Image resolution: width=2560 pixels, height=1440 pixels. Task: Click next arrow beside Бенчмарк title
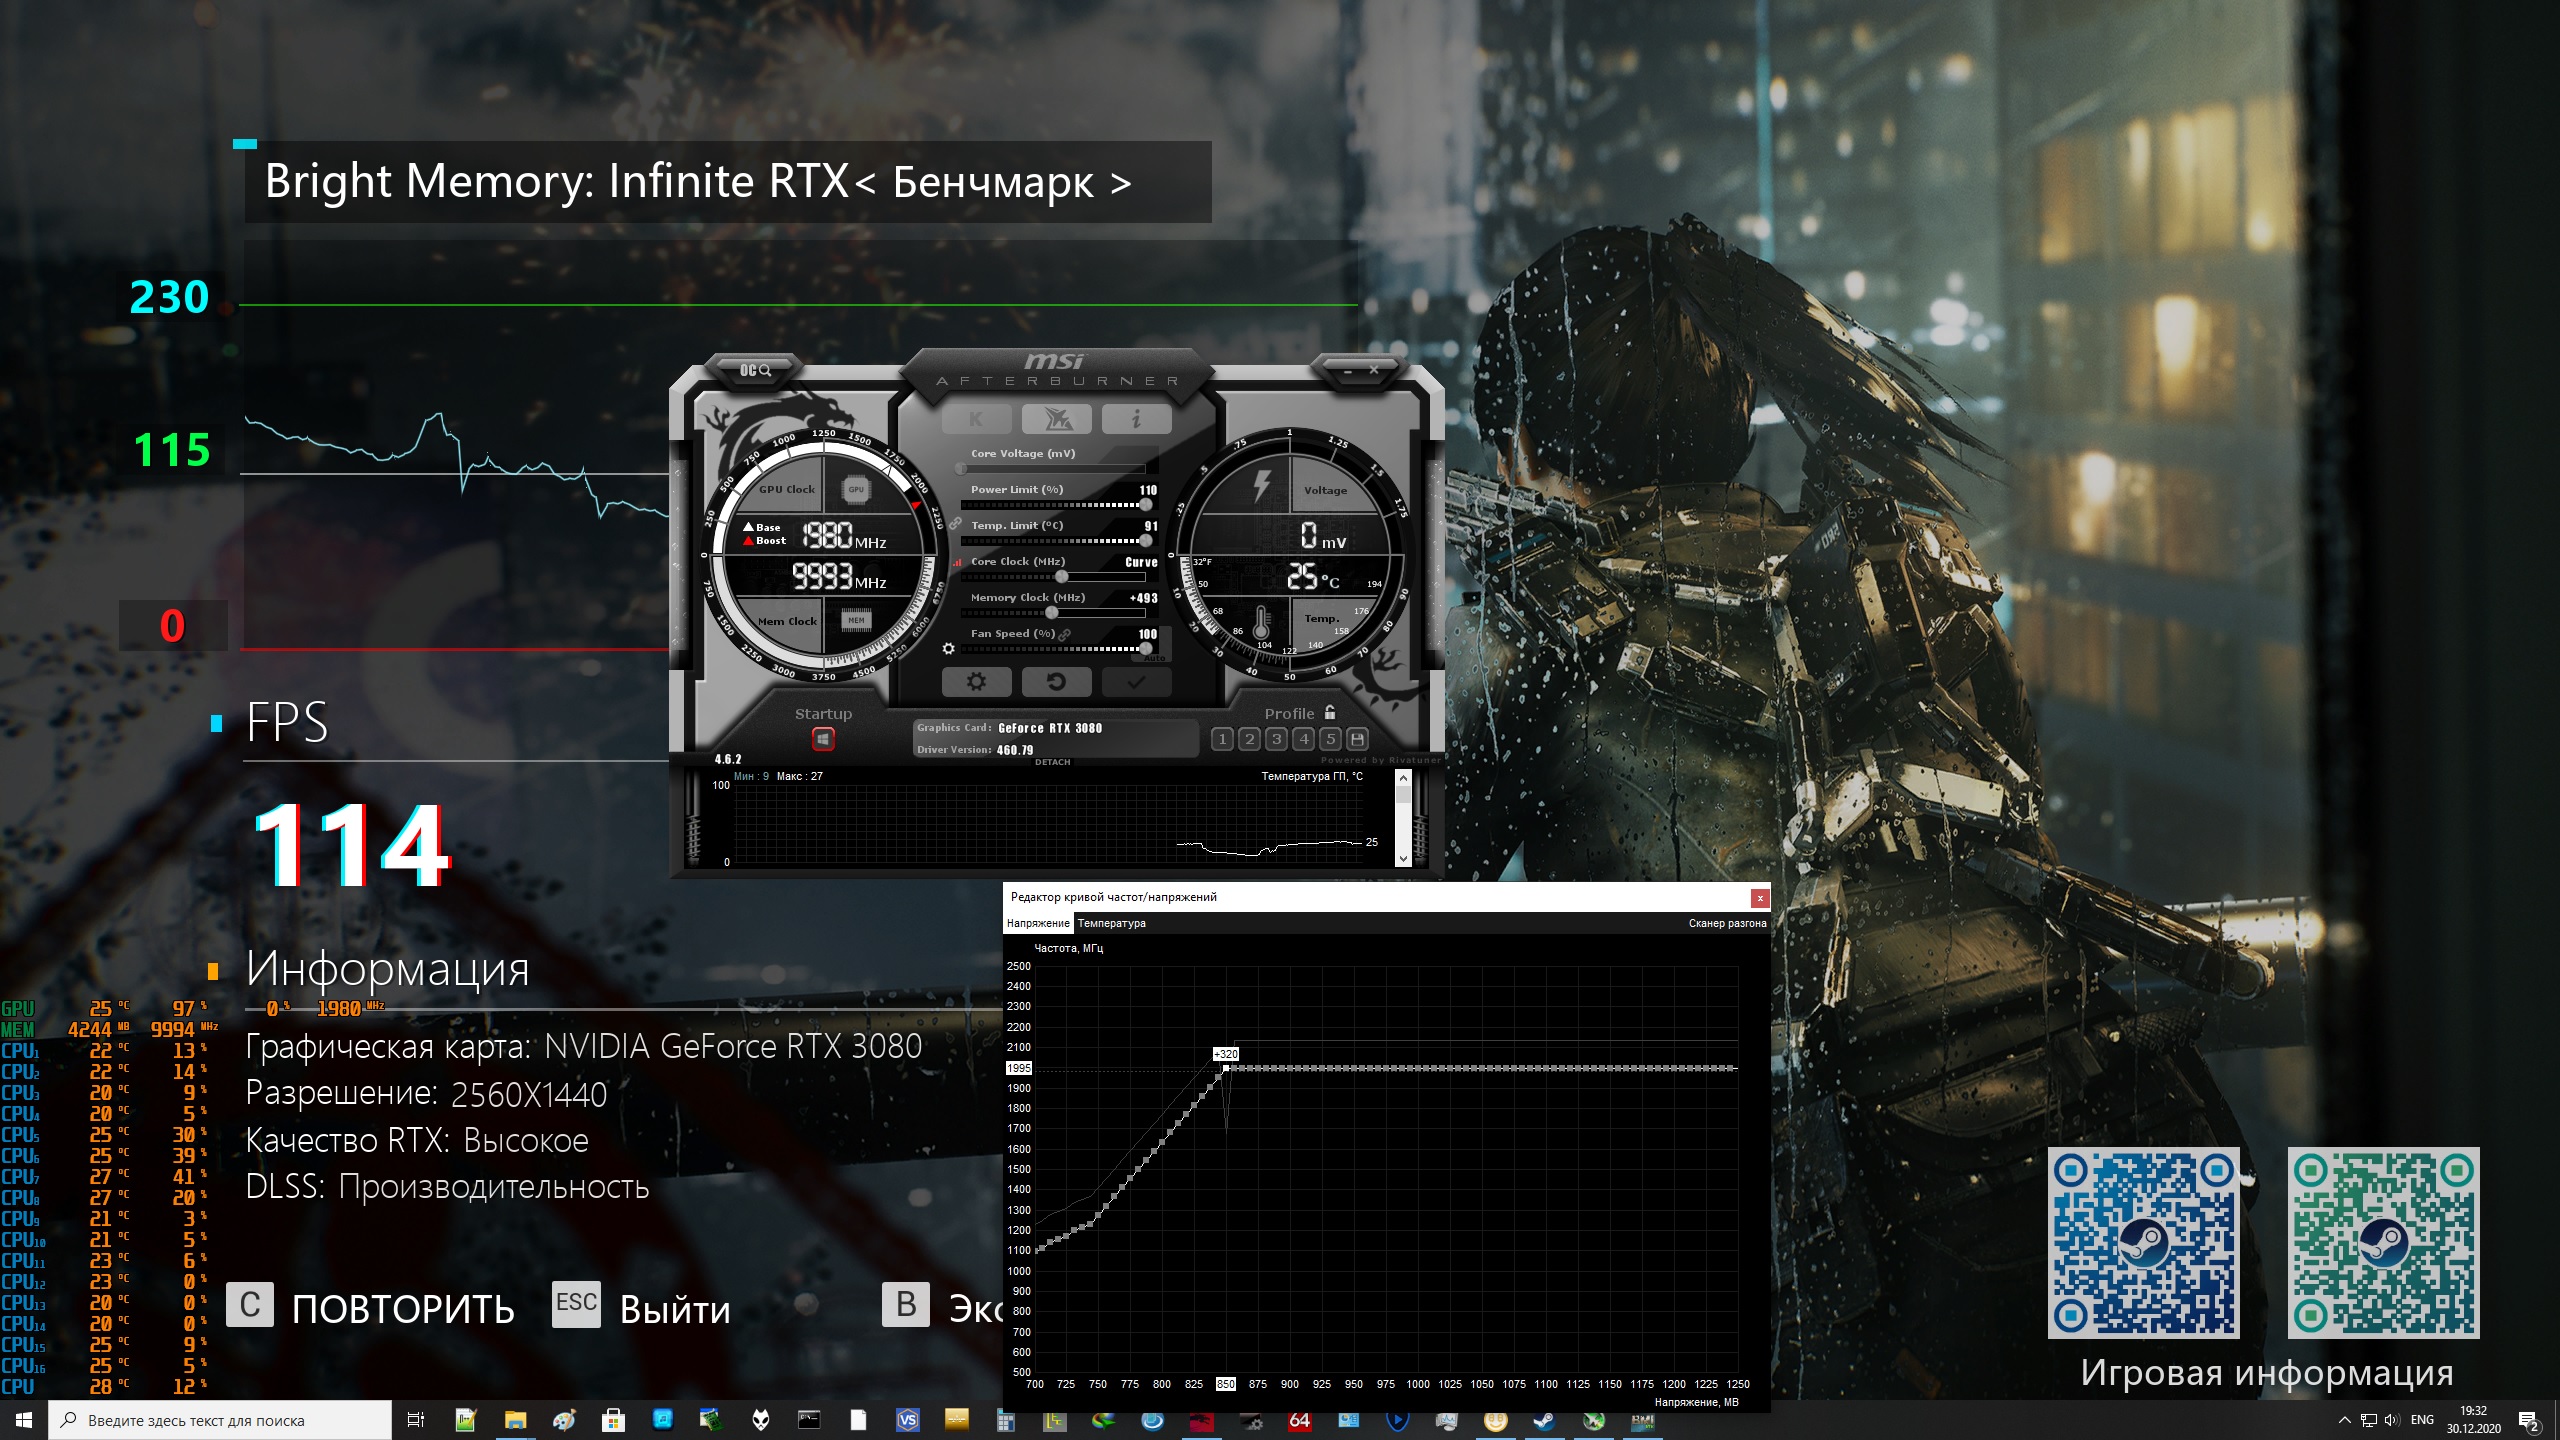pyautogui.click(x=1121, y=183)
